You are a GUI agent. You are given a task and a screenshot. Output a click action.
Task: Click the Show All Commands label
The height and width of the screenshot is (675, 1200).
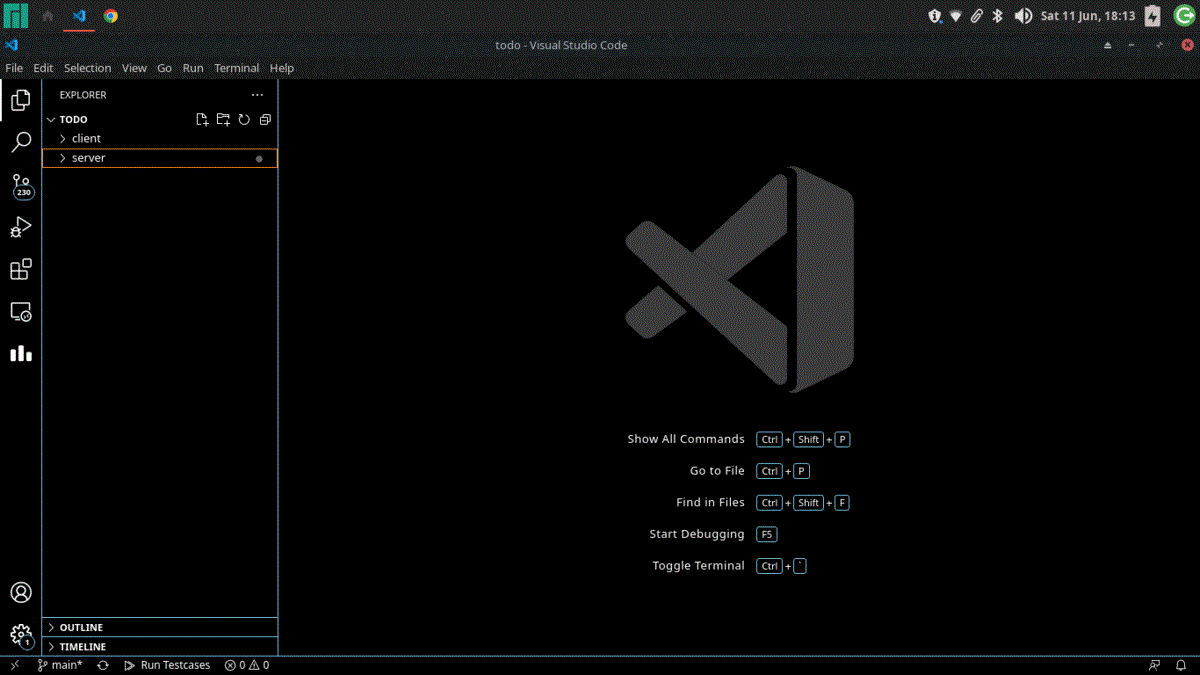point(686,439)
